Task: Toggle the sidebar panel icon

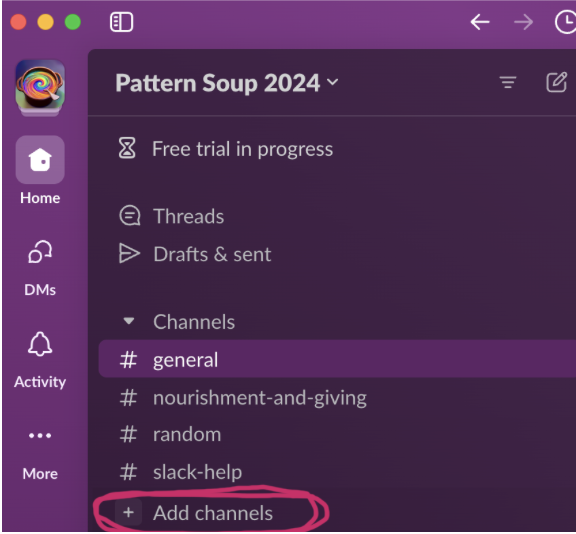Action: tap(121, 22)
